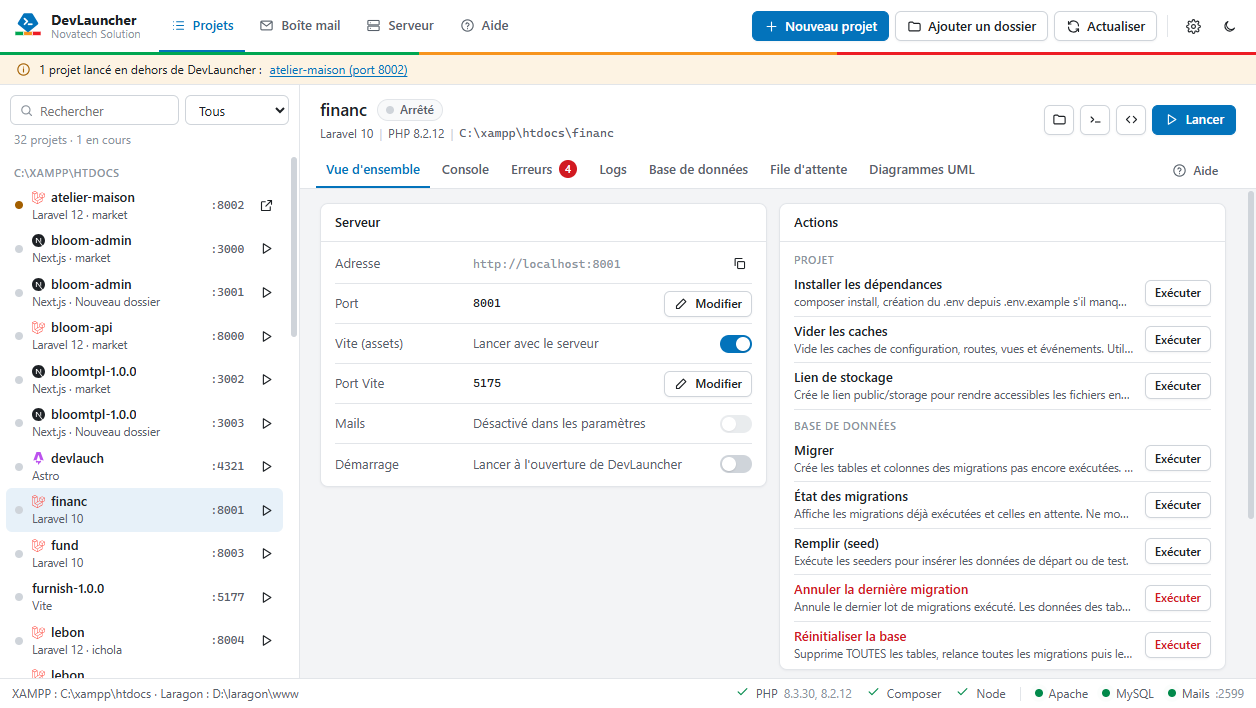Start devlauch play icon
This screenshot has height=708, width=1256.
[x=266, y=466]
